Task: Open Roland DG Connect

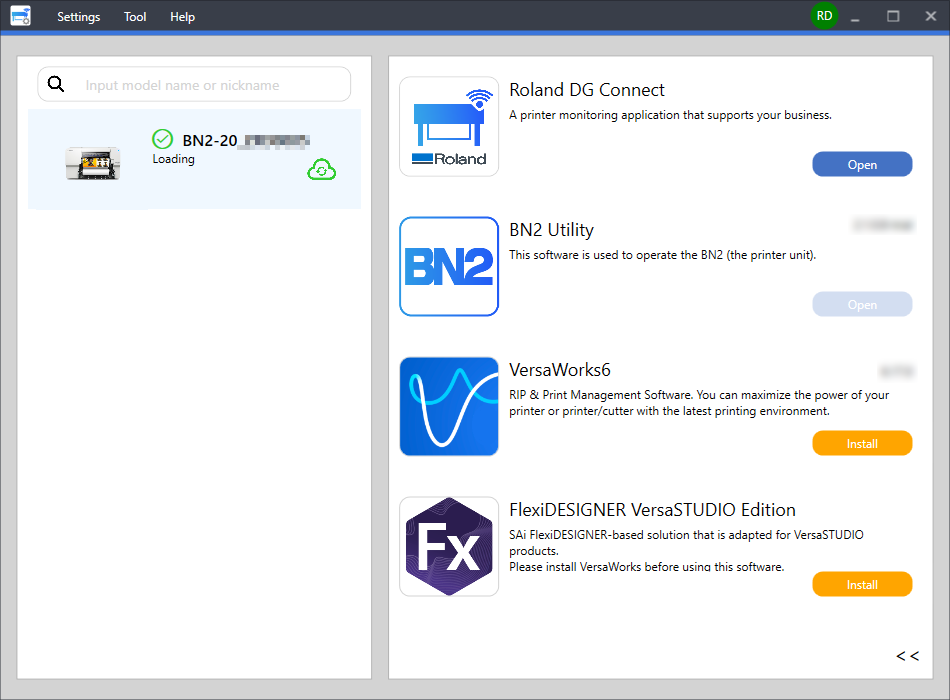Action: click(862, 164)
